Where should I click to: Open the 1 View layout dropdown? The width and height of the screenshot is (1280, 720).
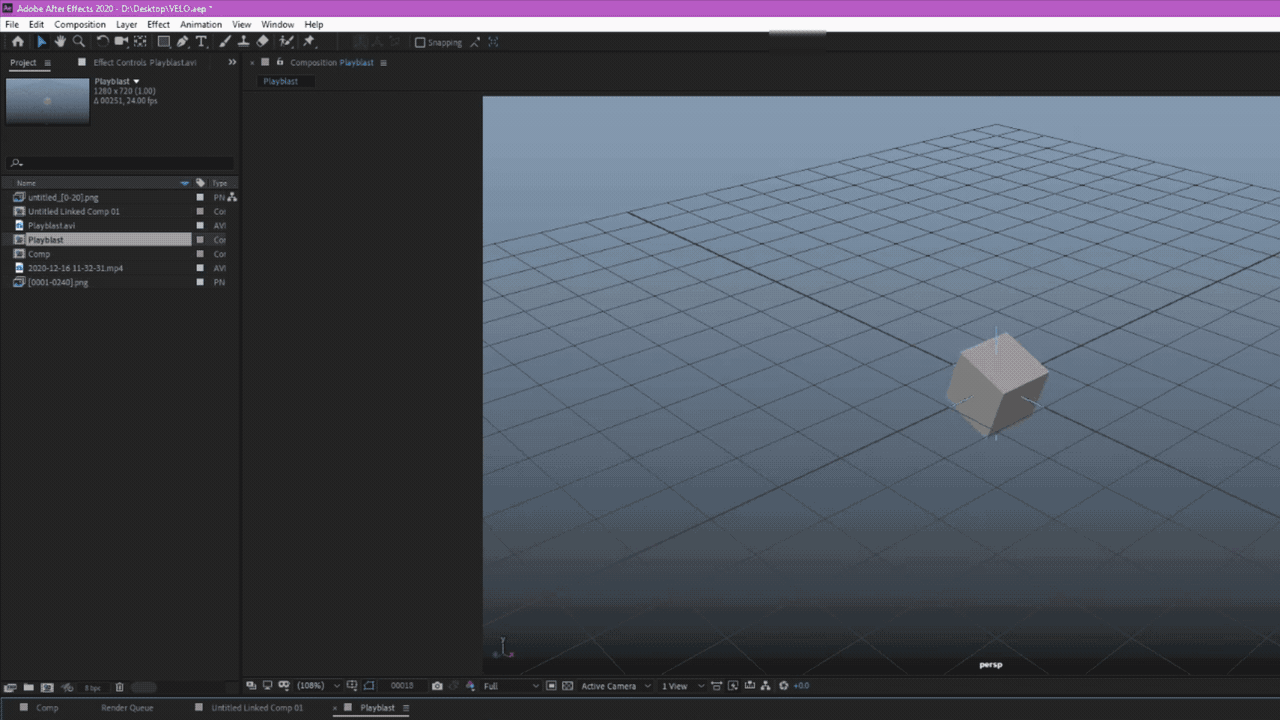pyautogui.click(x=682, y=686)
